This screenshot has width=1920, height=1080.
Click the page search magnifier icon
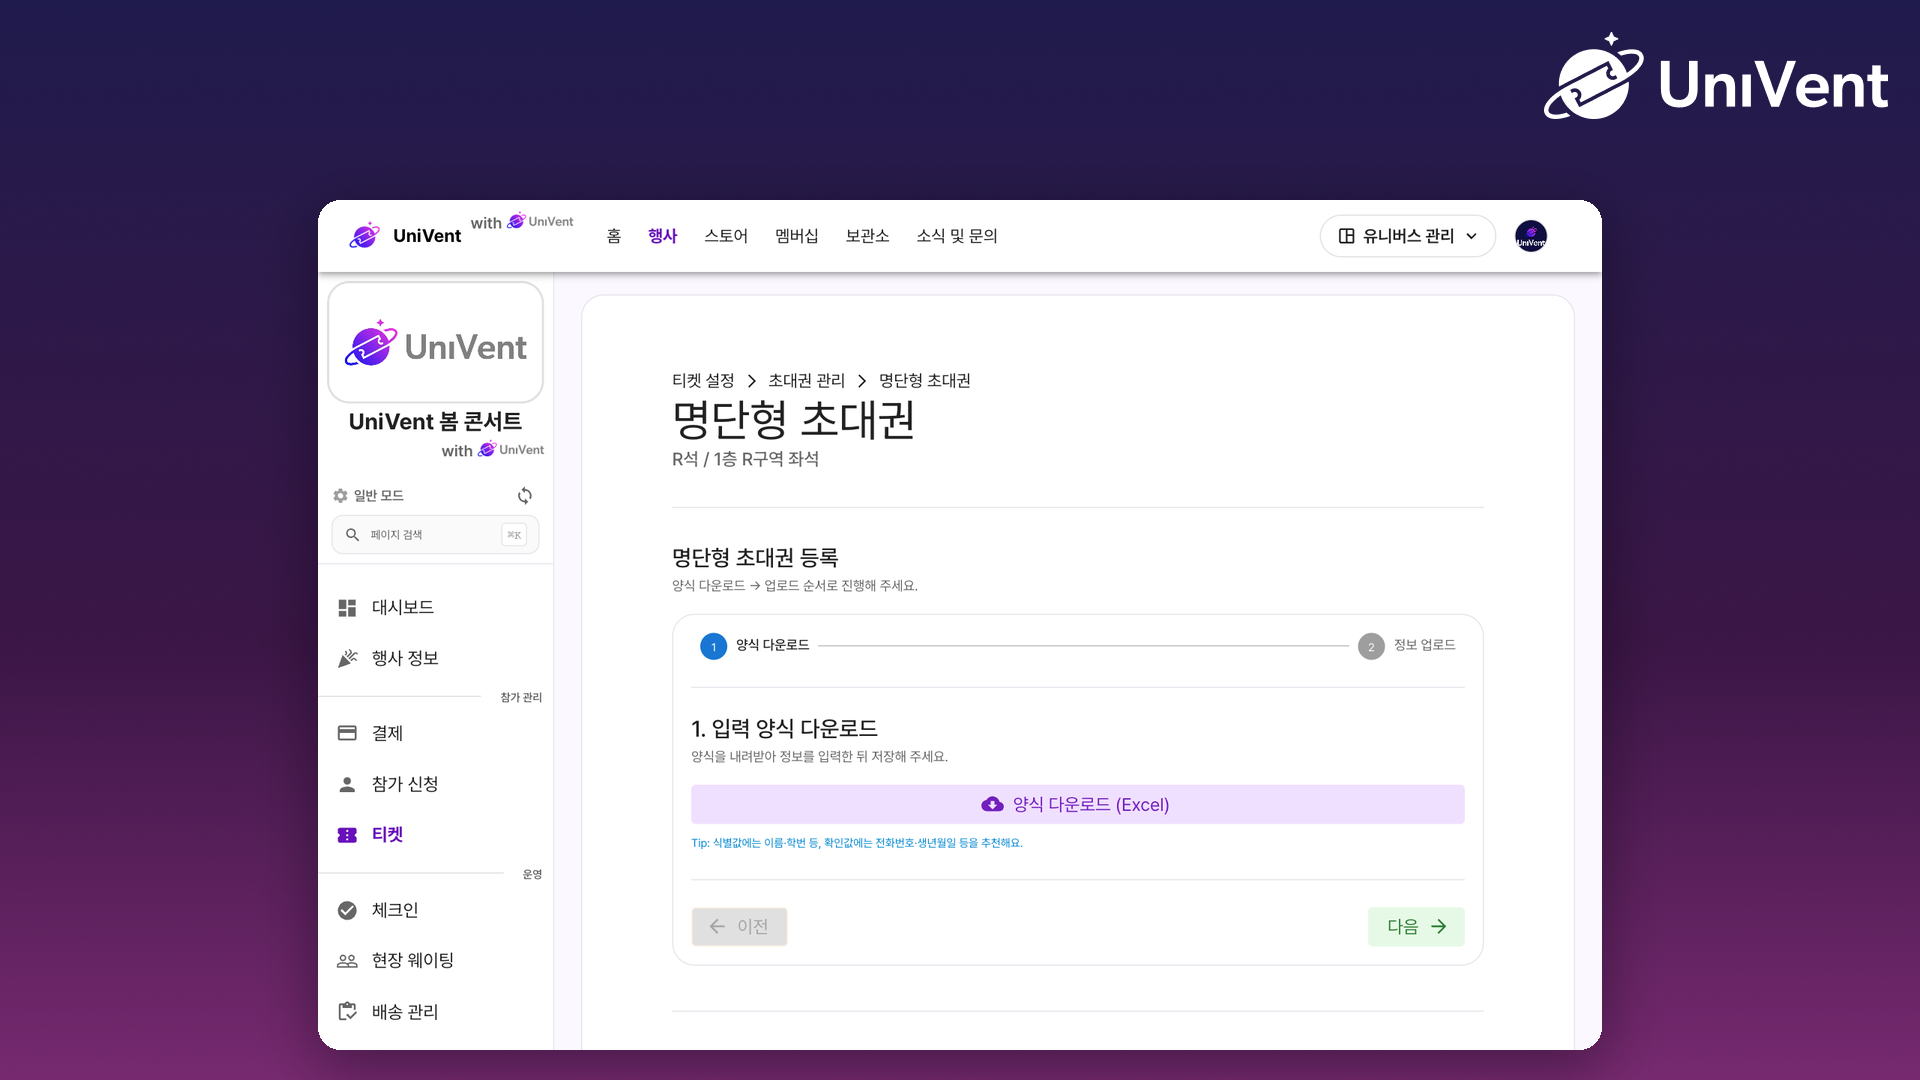pos(352,535)
